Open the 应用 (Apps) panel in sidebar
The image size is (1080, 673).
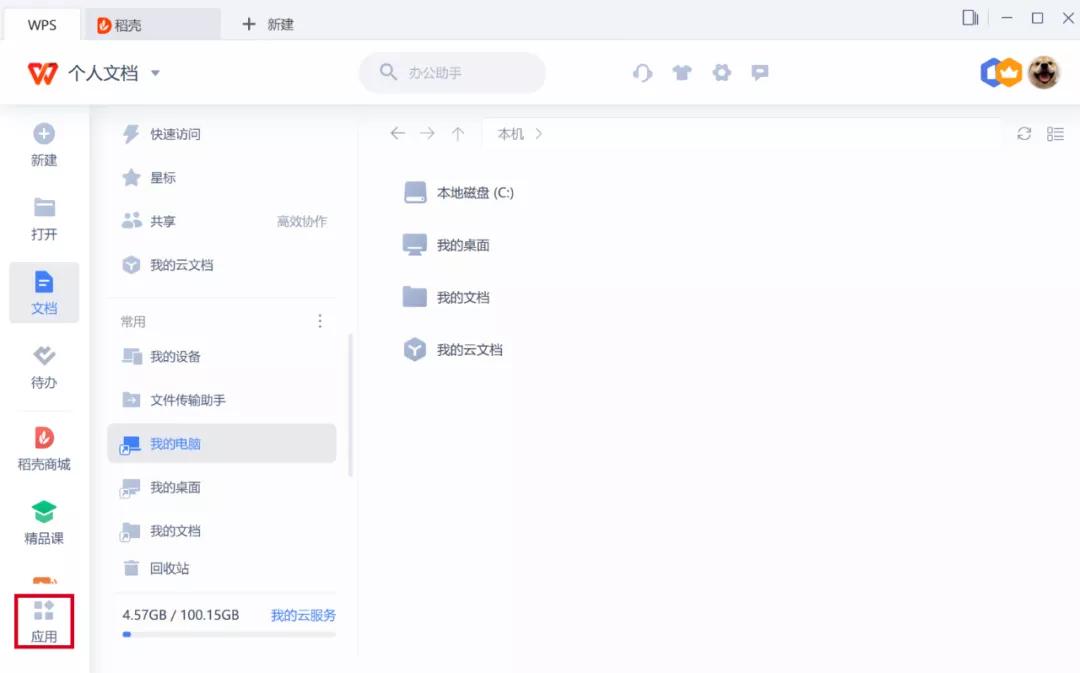point(44,620)
